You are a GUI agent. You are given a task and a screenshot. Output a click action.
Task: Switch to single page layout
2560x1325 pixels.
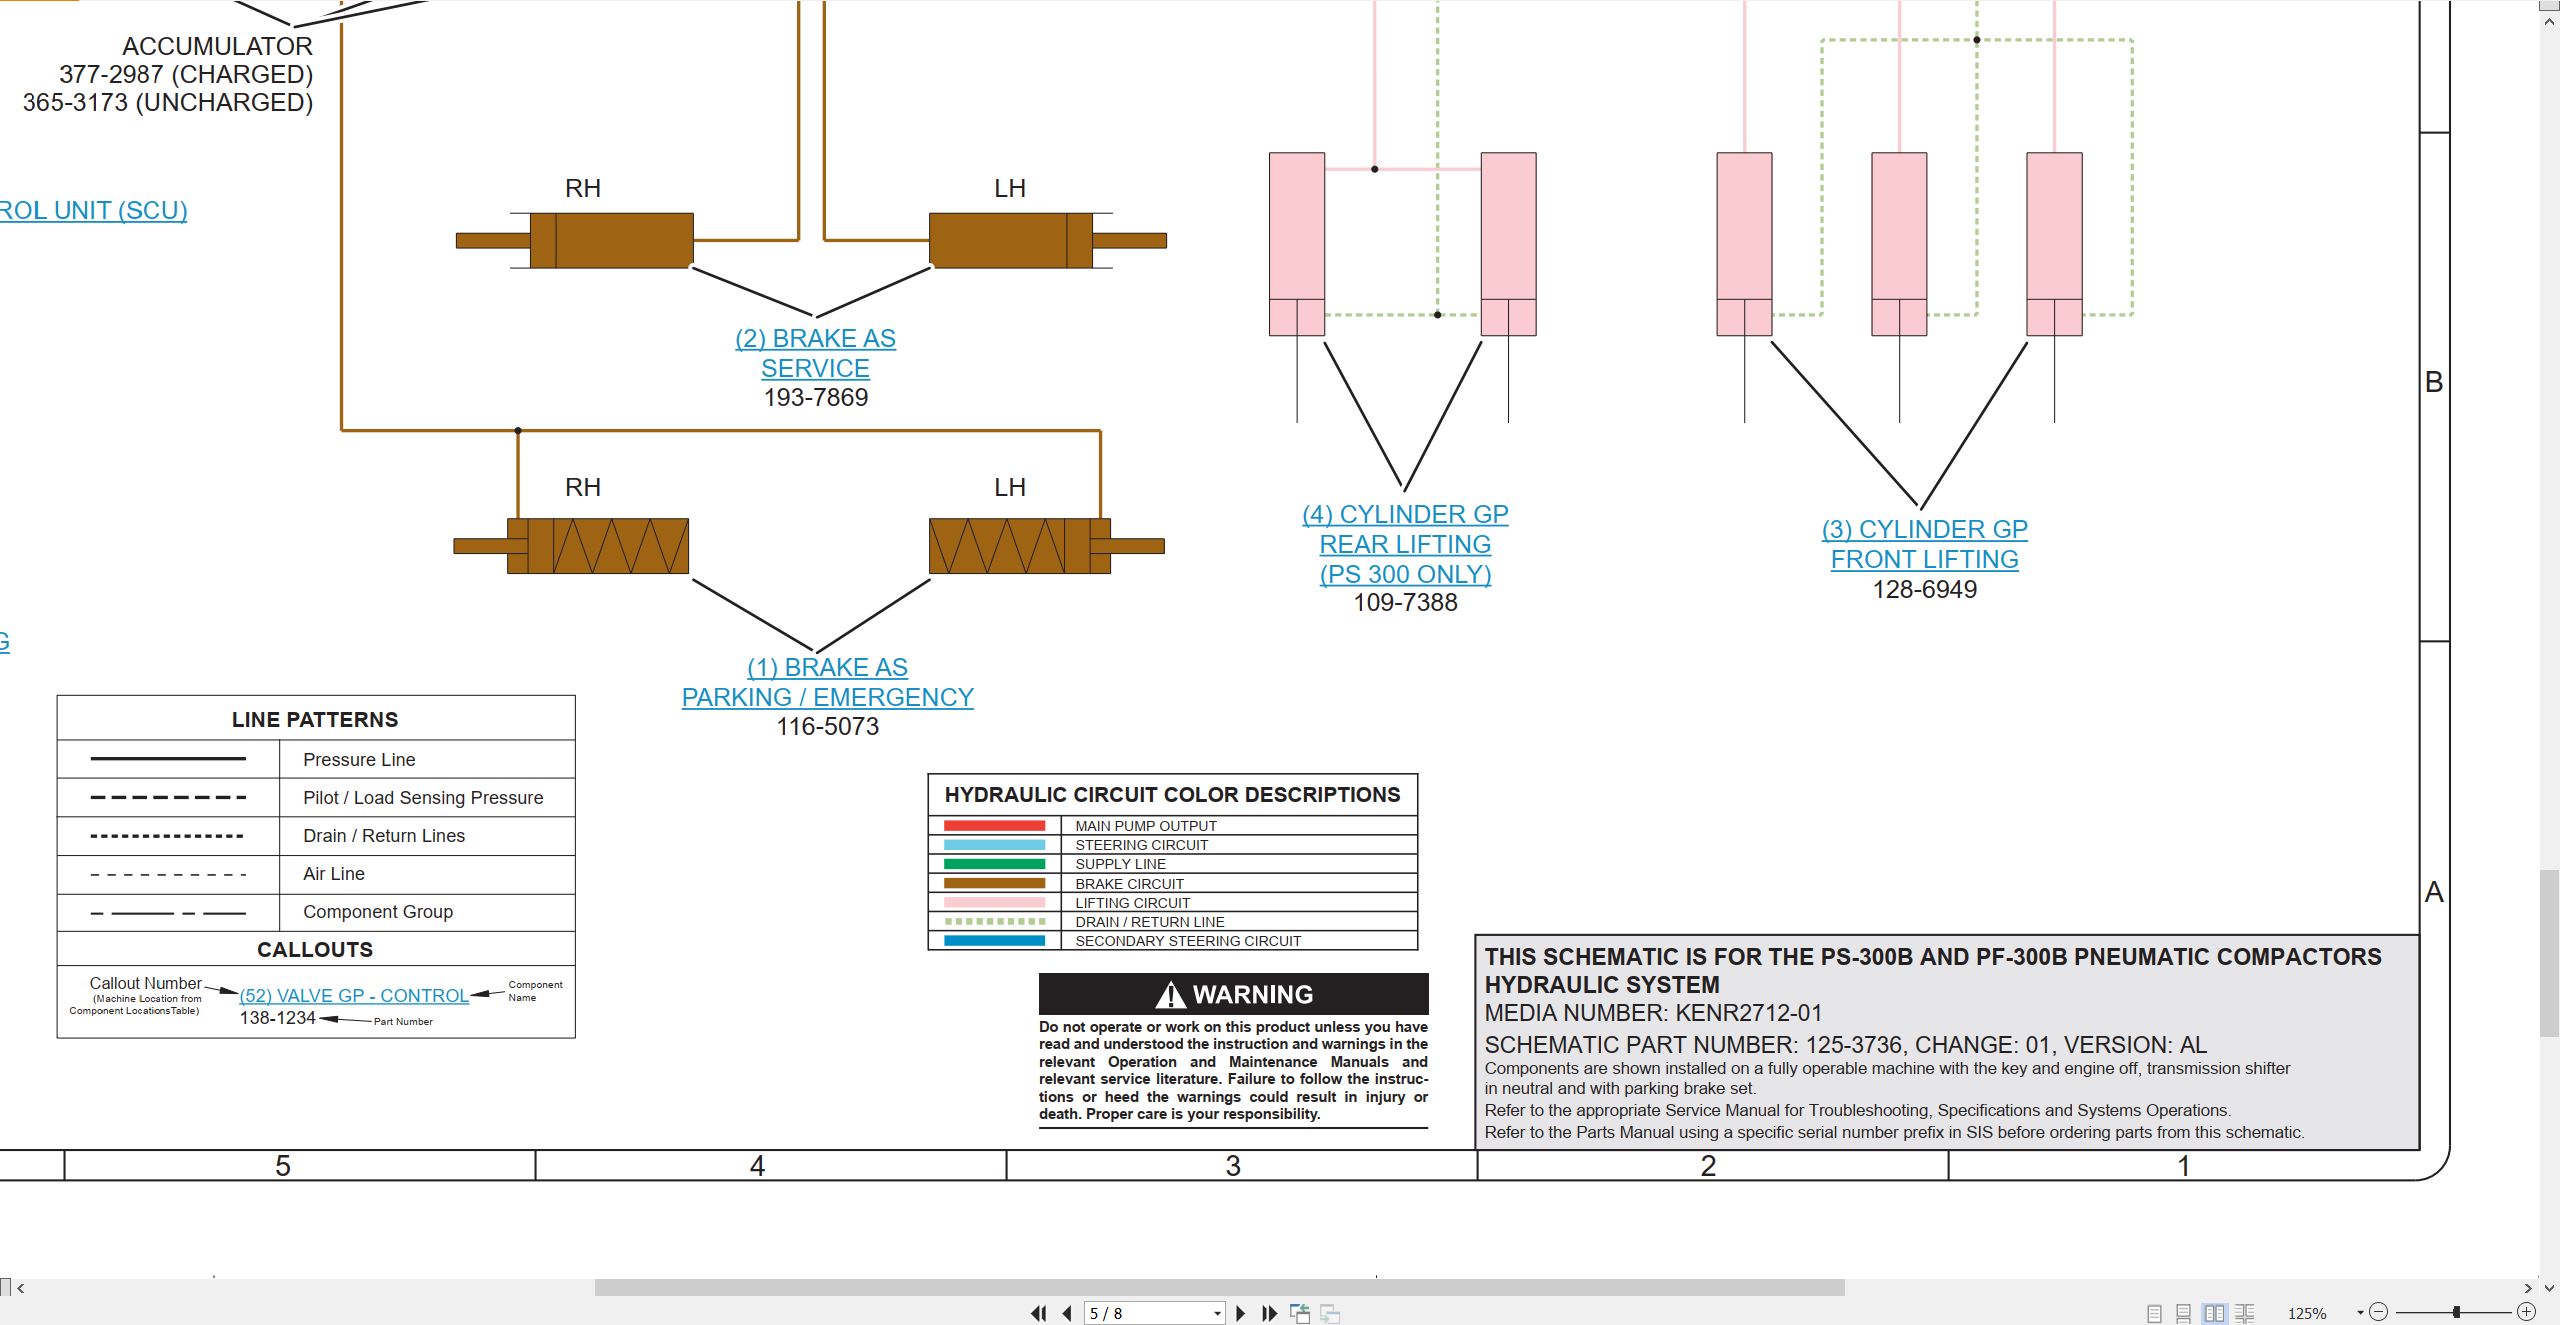2154,1313
